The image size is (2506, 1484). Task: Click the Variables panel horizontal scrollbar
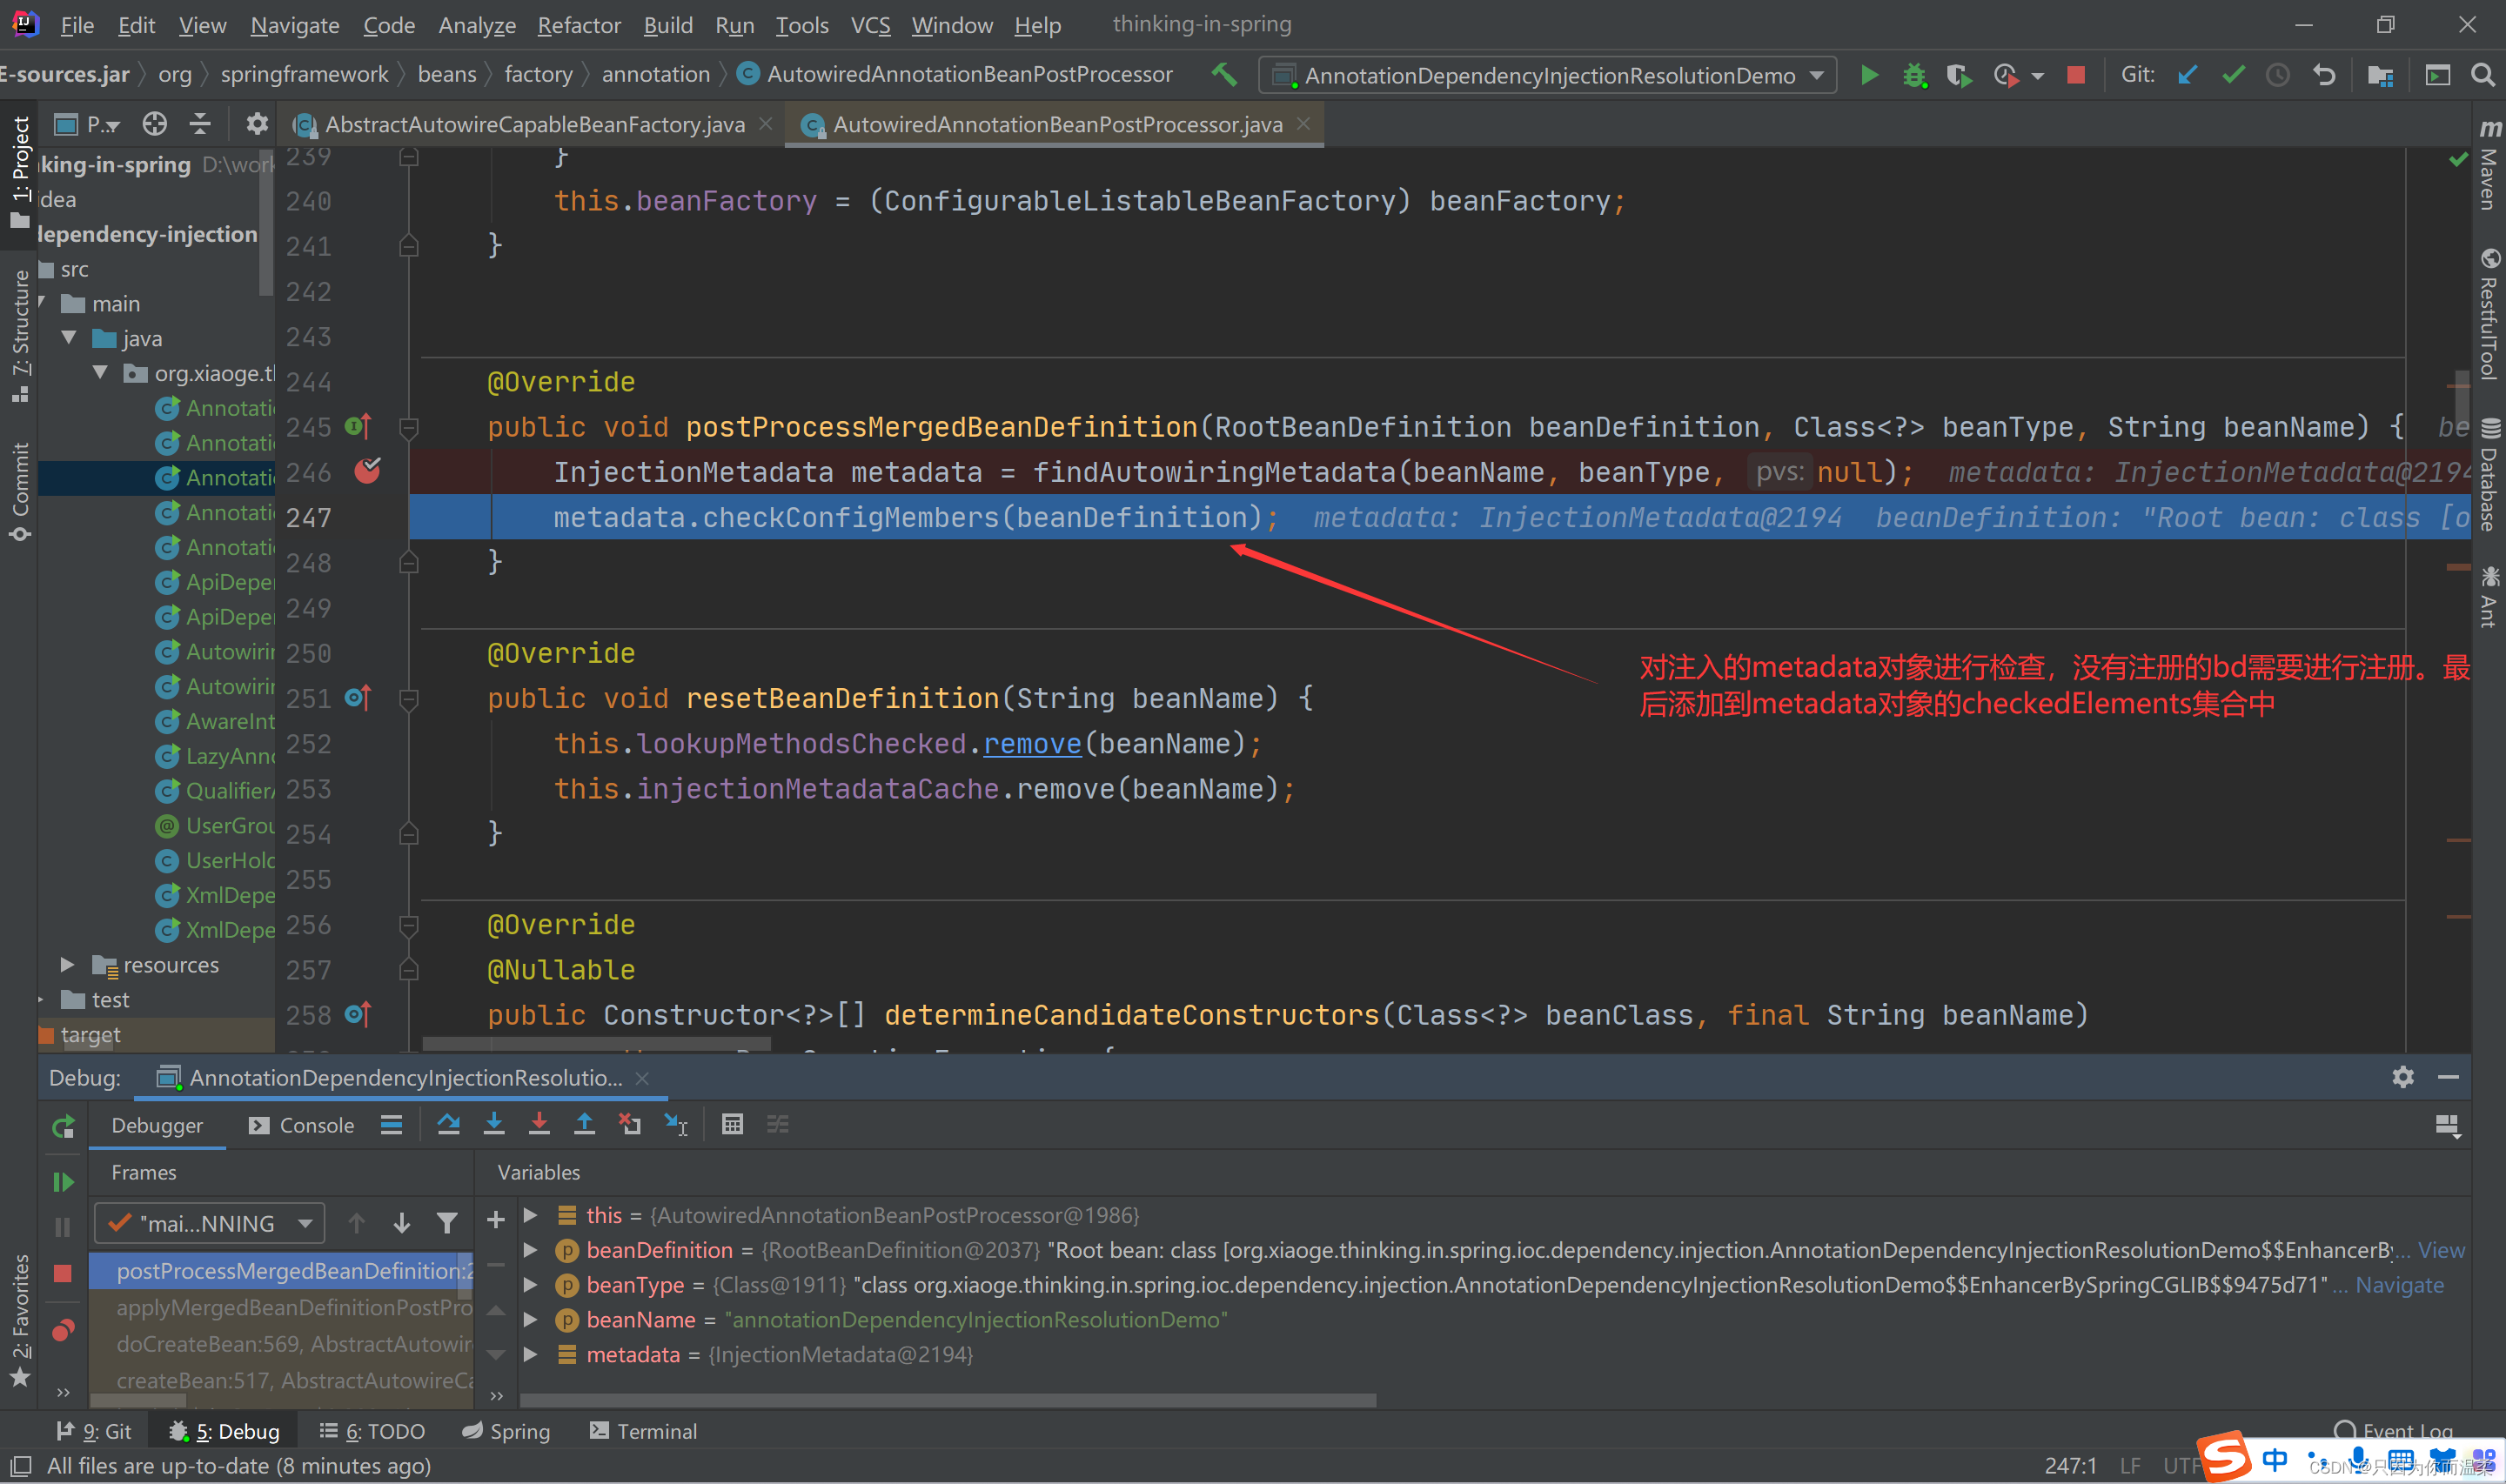tap(946, 1400)
